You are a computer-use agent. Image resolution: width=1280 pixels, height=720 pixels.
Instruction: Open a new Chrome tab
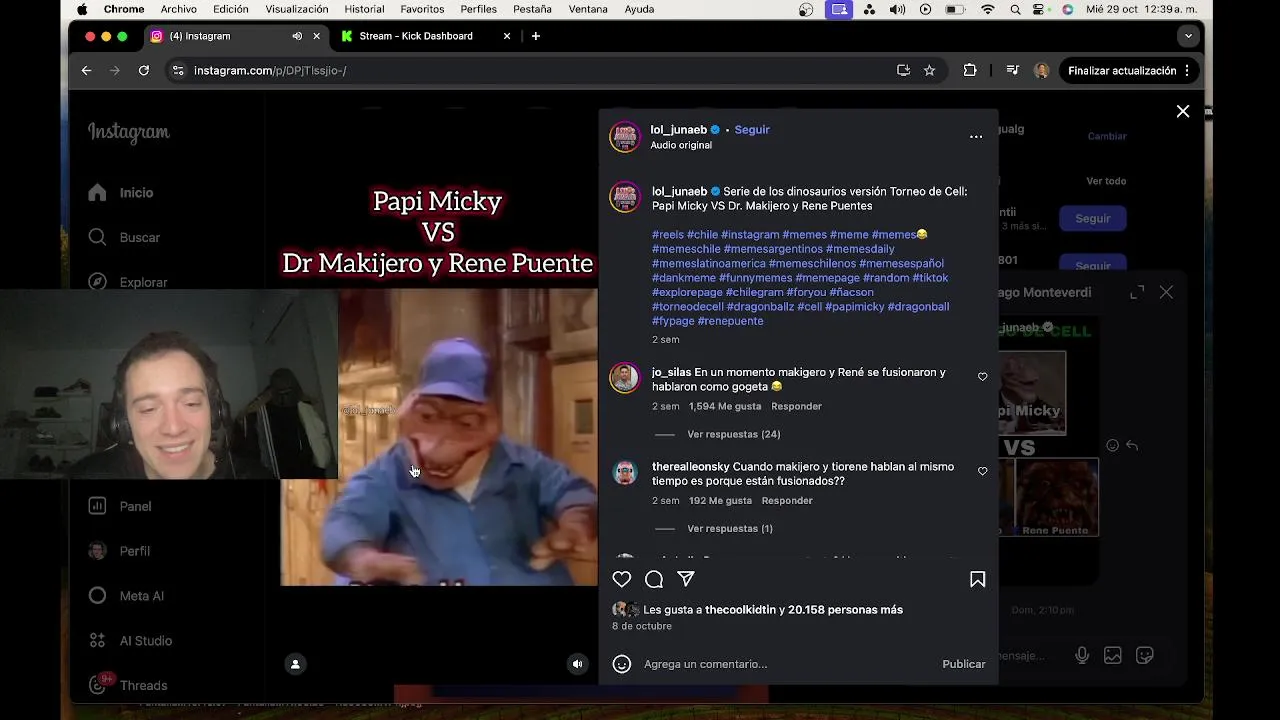pos(536,36)
